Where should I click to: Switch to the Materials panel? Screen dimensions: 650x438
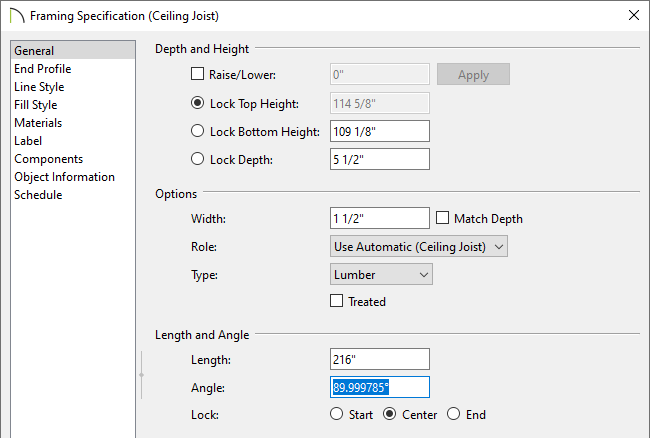(x=38, y=123)
